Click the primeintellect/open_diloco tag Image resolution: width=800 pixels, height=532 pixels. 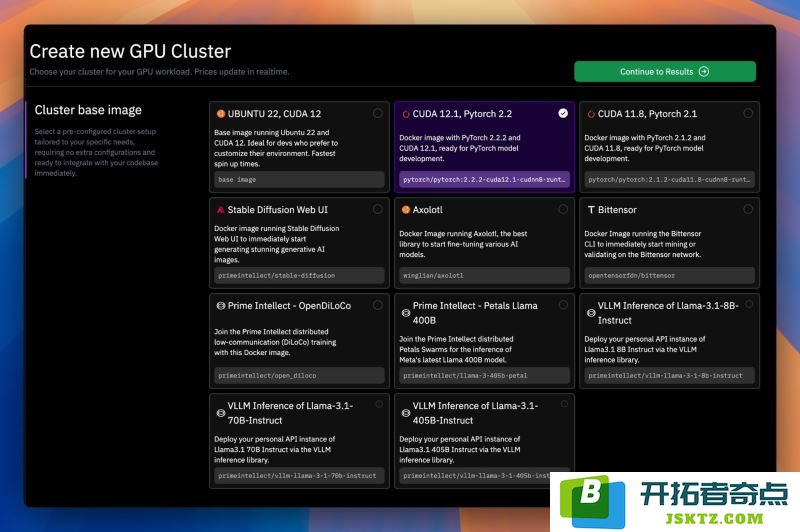tap(299, 375)
